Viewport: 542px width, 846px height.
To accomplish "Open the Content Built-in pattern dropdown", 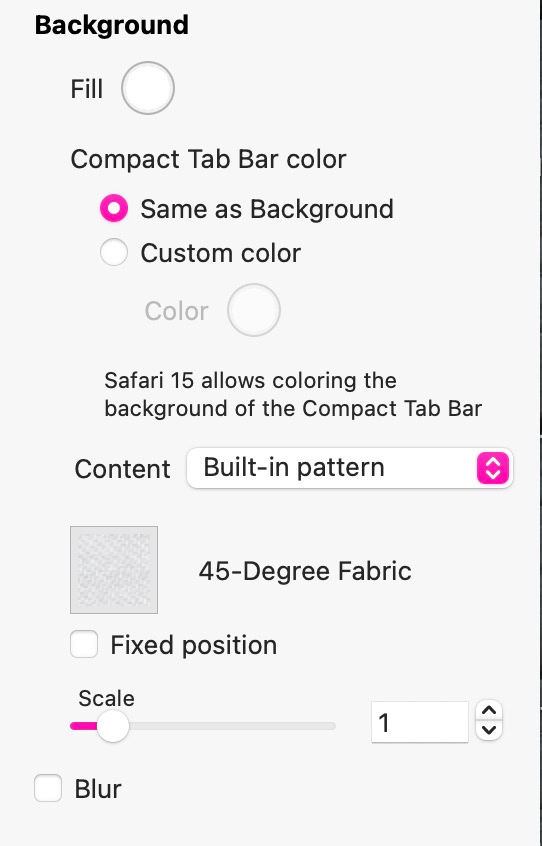I will point(349,468).
